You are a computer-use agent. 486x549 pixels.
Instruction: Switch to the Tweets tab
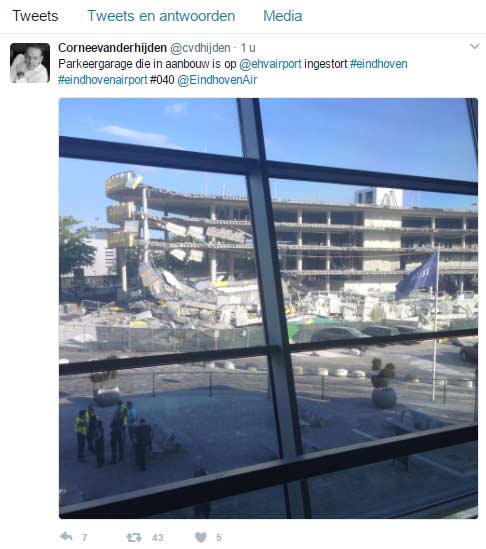click(x=35, y=16)
